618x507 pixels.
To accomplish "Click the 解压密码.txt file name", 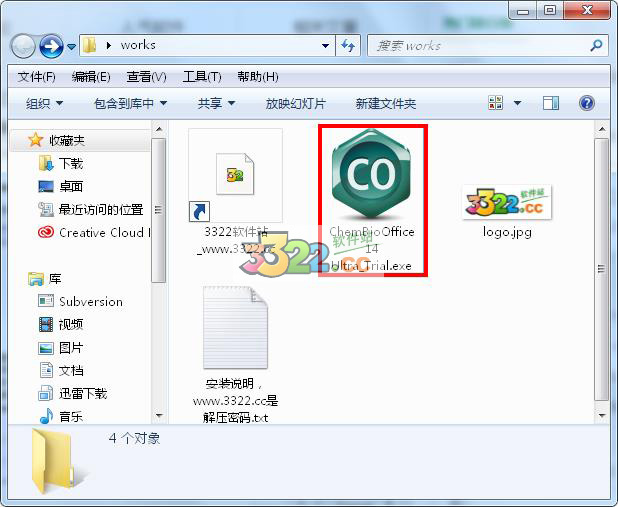I will (x=235, y=418).
